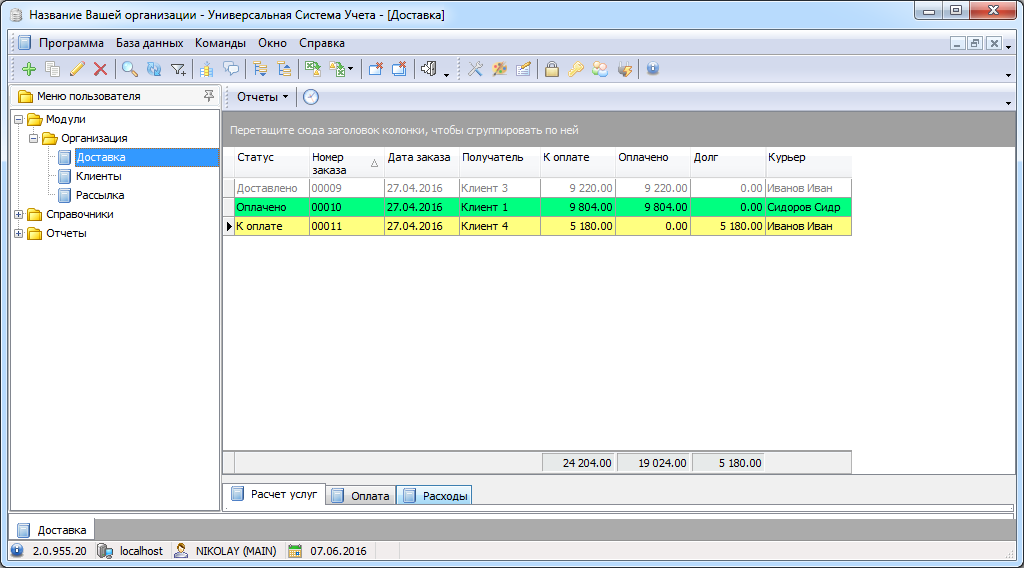Click the funnel Add filter icon

[x=178, y=69]
